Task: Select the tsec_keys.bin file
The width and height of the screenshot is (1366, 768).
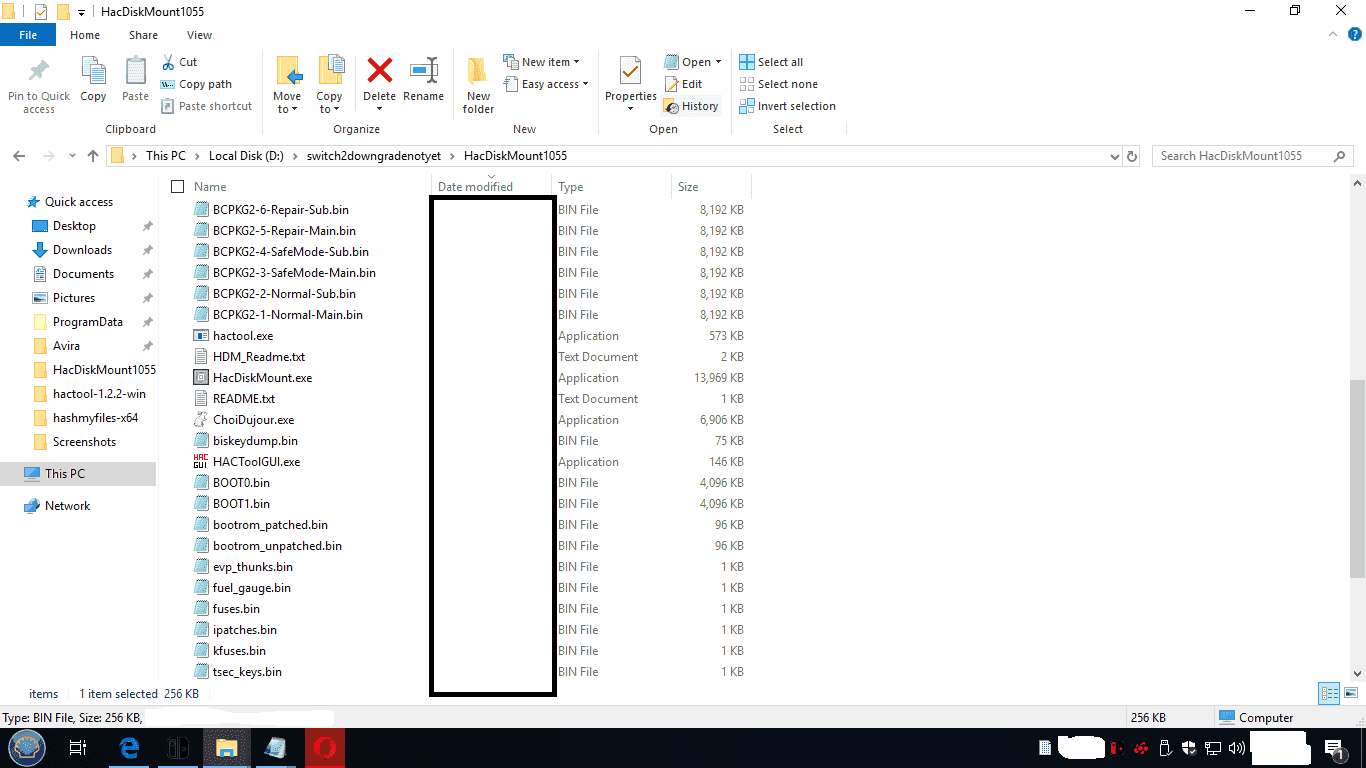Action: point(247,672)
